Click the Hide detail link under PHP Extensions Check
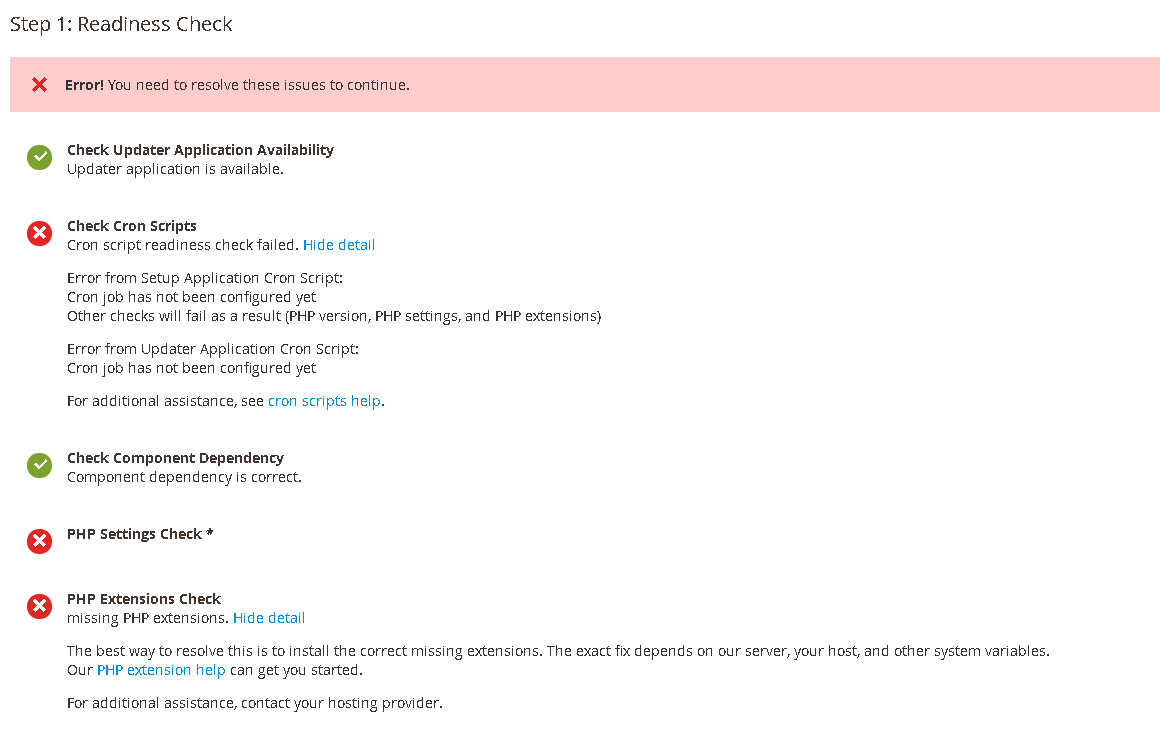 (269, 617)
